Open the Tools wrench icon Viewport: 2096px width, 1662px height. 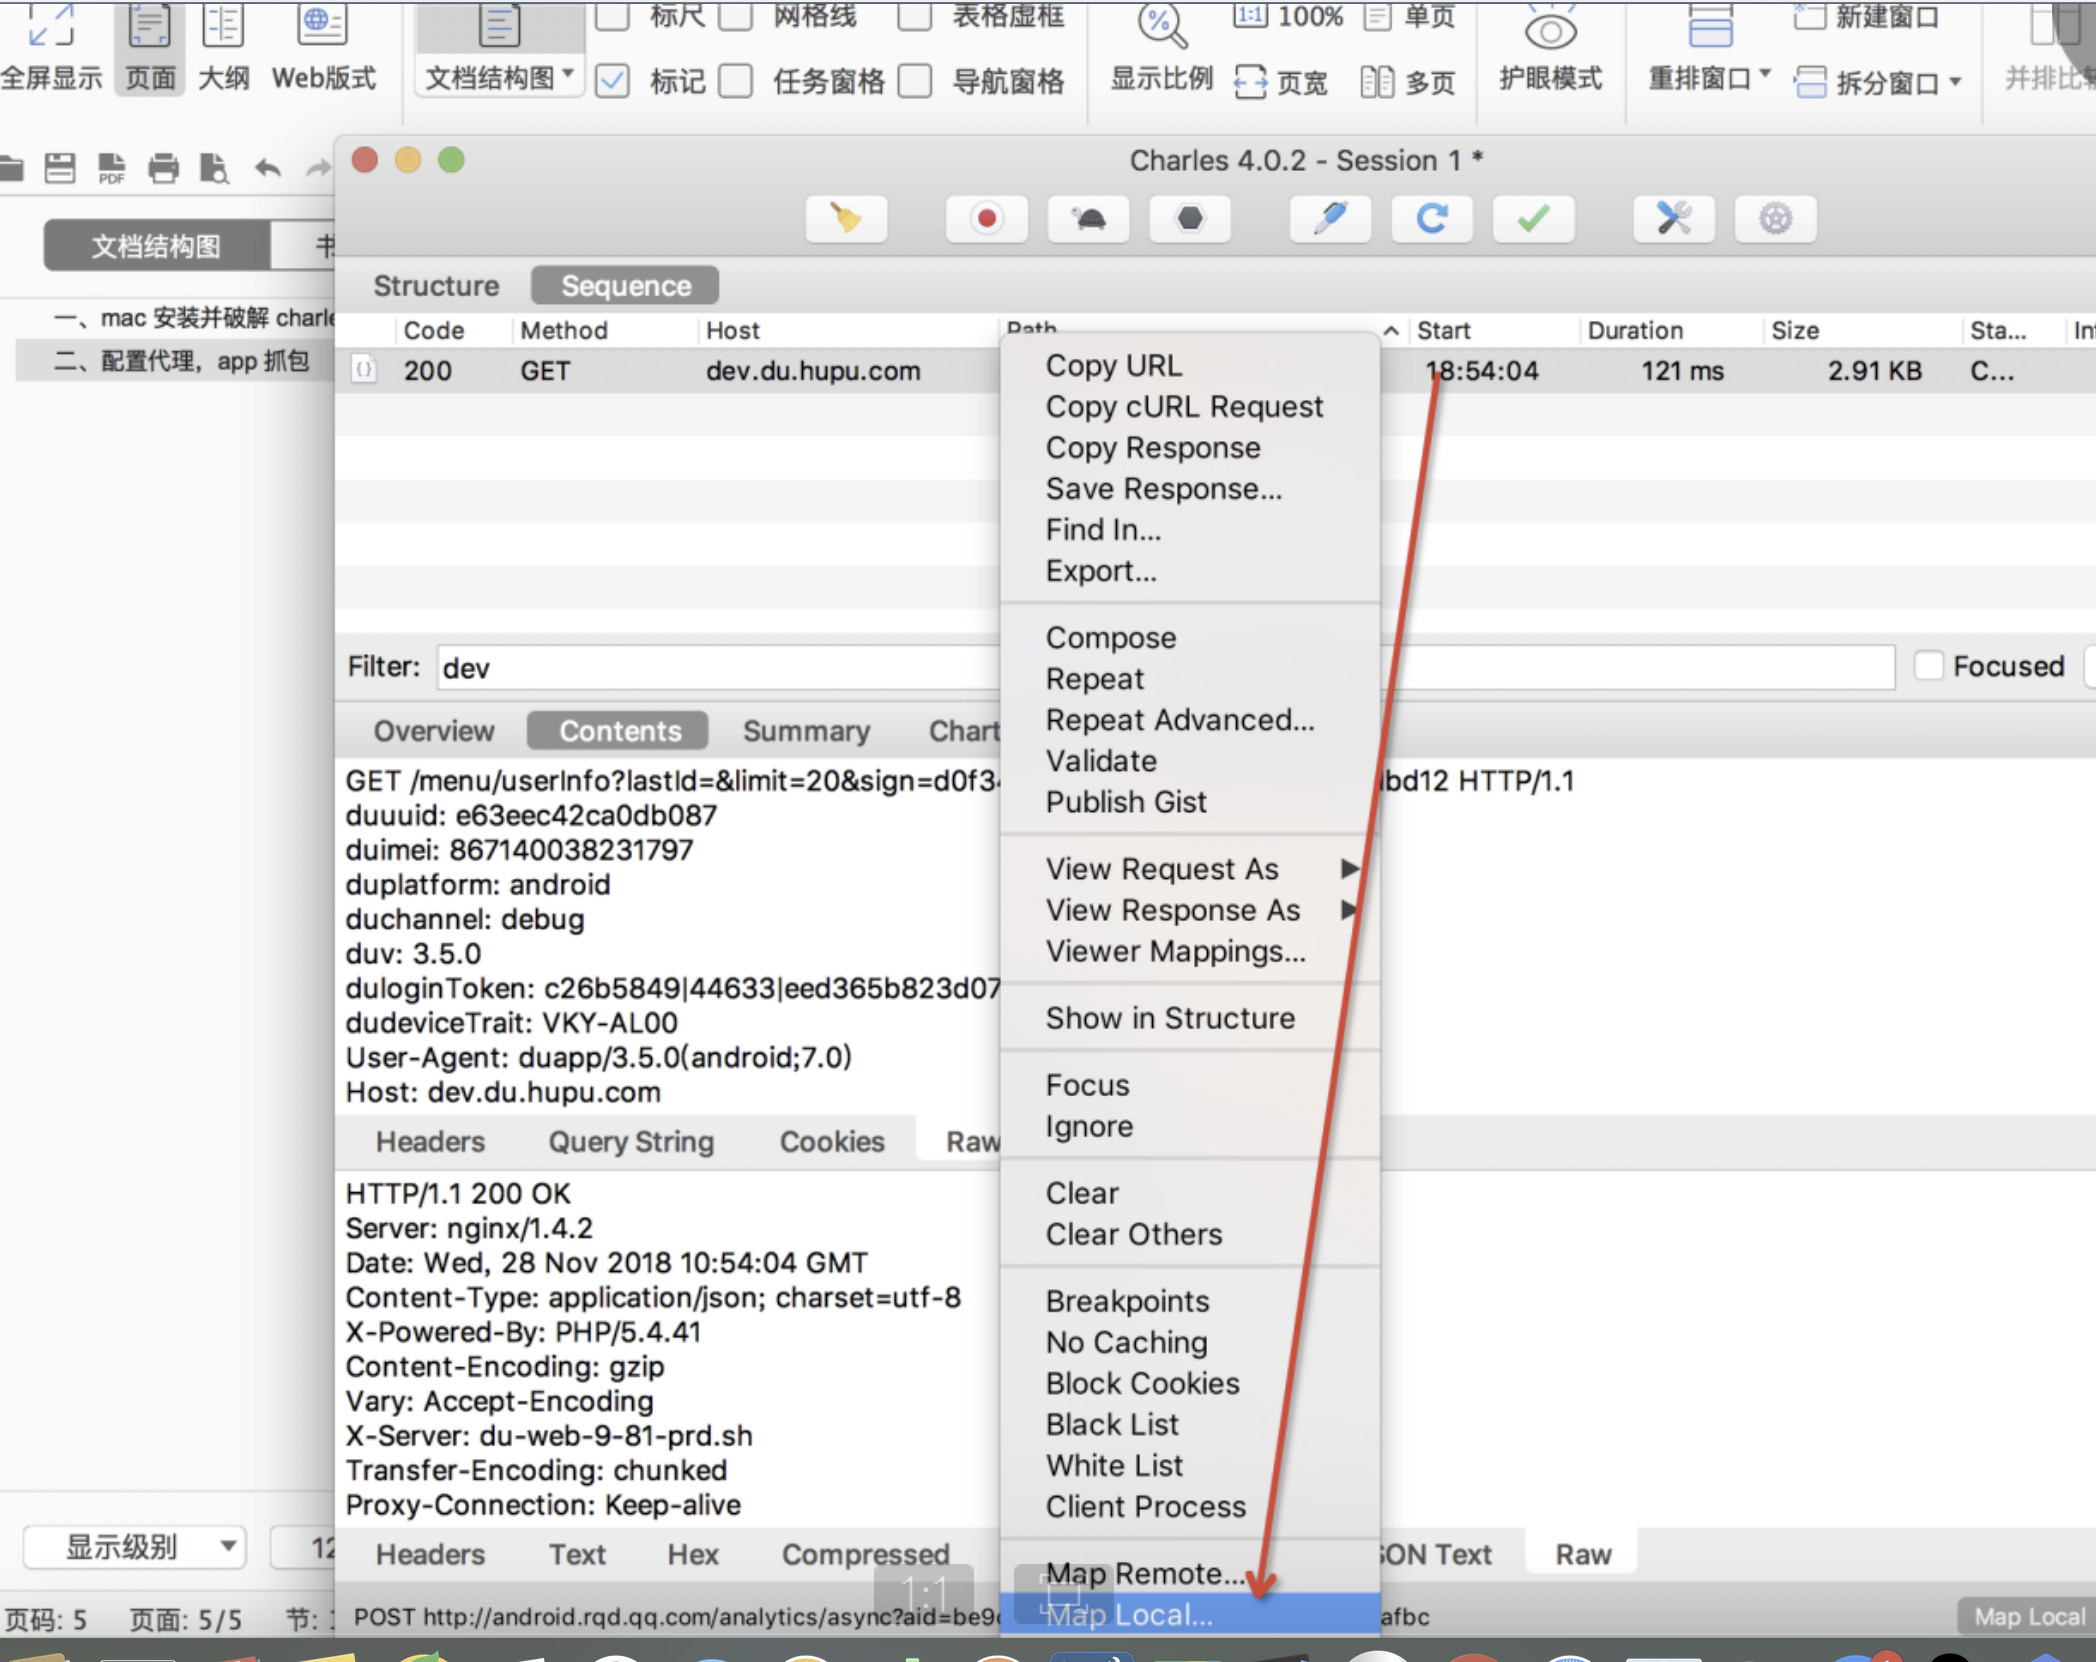coord(1674,218)
